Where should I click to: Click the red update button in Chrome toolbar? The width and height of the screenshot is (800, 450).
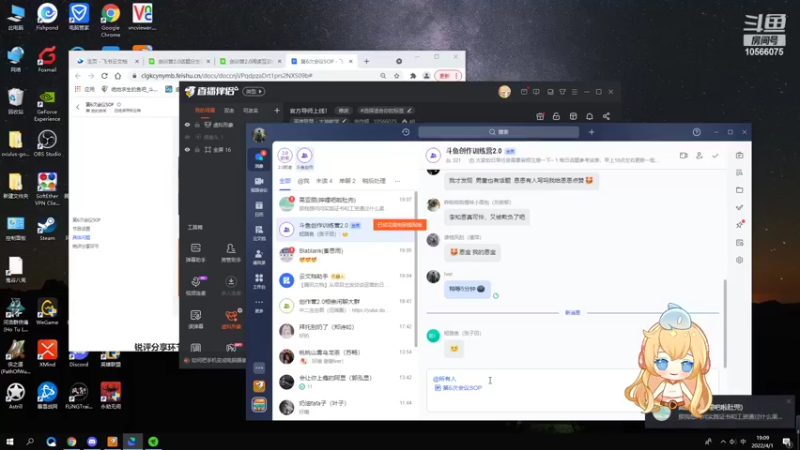pos(444,76)
